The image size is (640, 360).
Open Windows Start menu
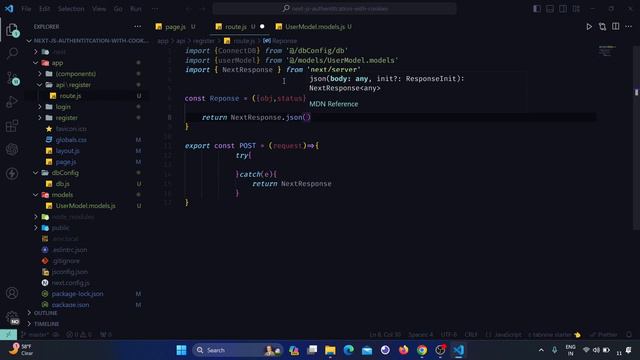(181, 350)
